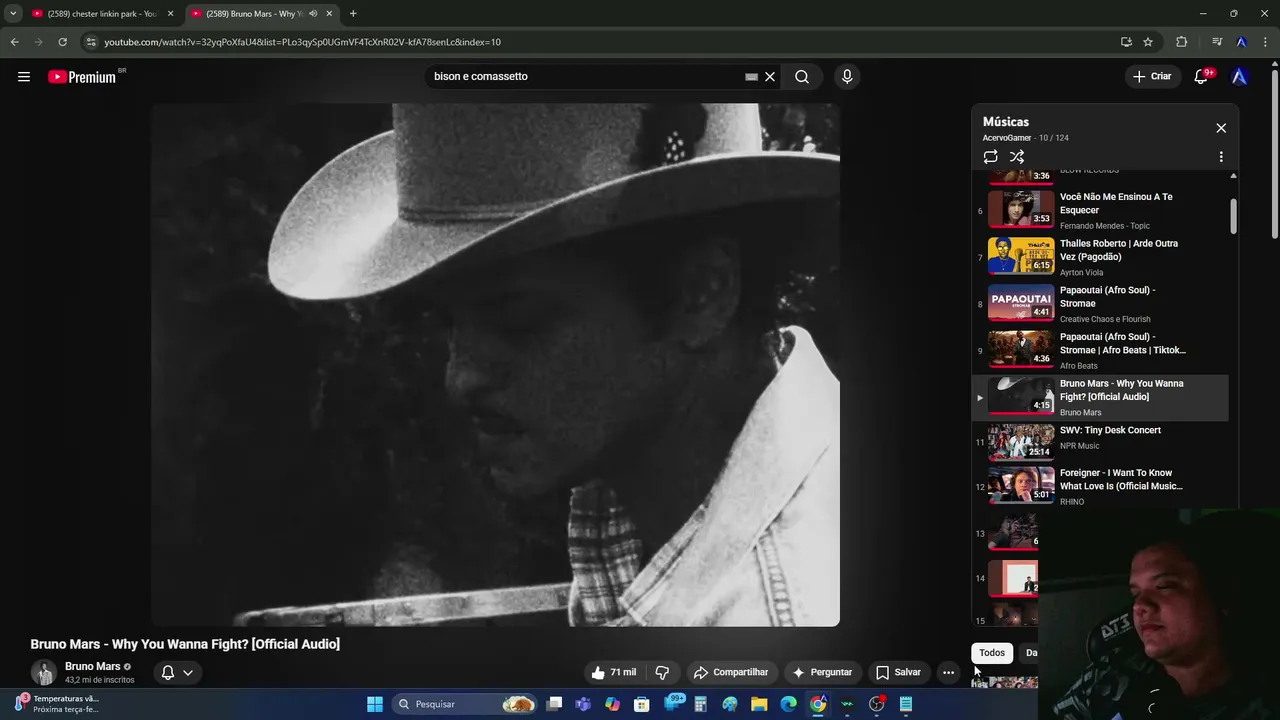
Task: Open a new browser tab
Action: pos(353,14)
